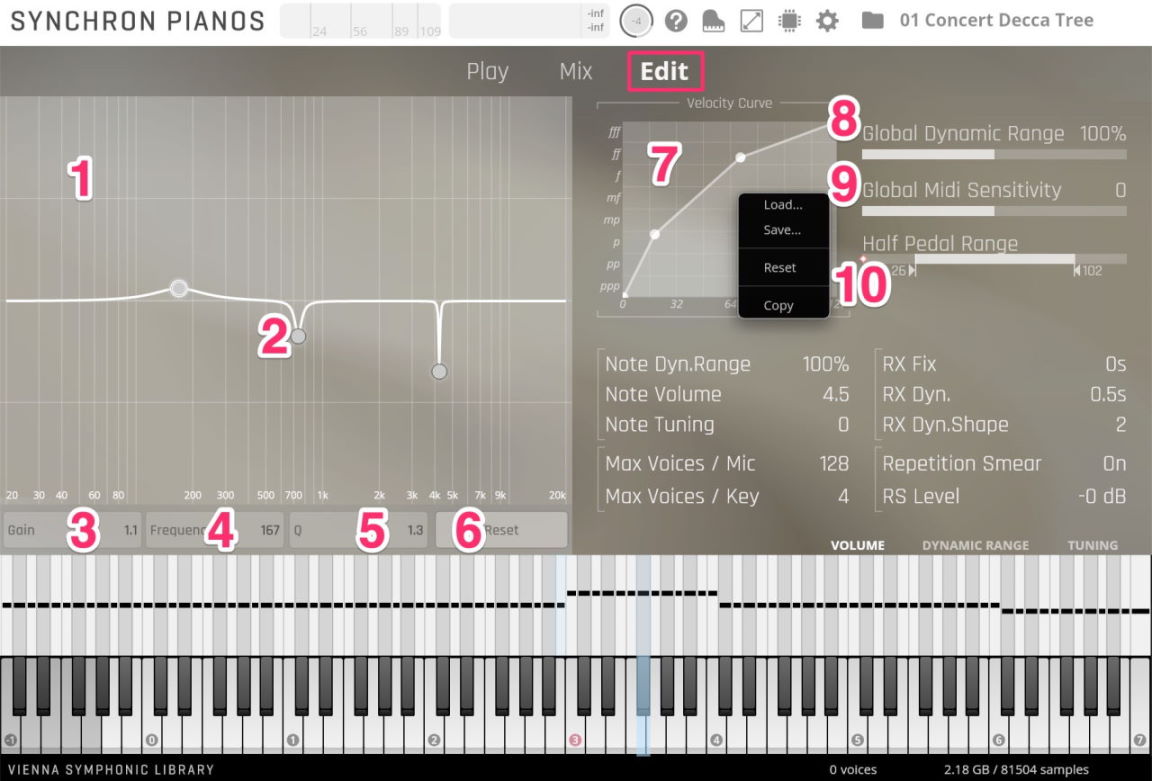Click Note Volume value 4.5

tap(836, 395)
